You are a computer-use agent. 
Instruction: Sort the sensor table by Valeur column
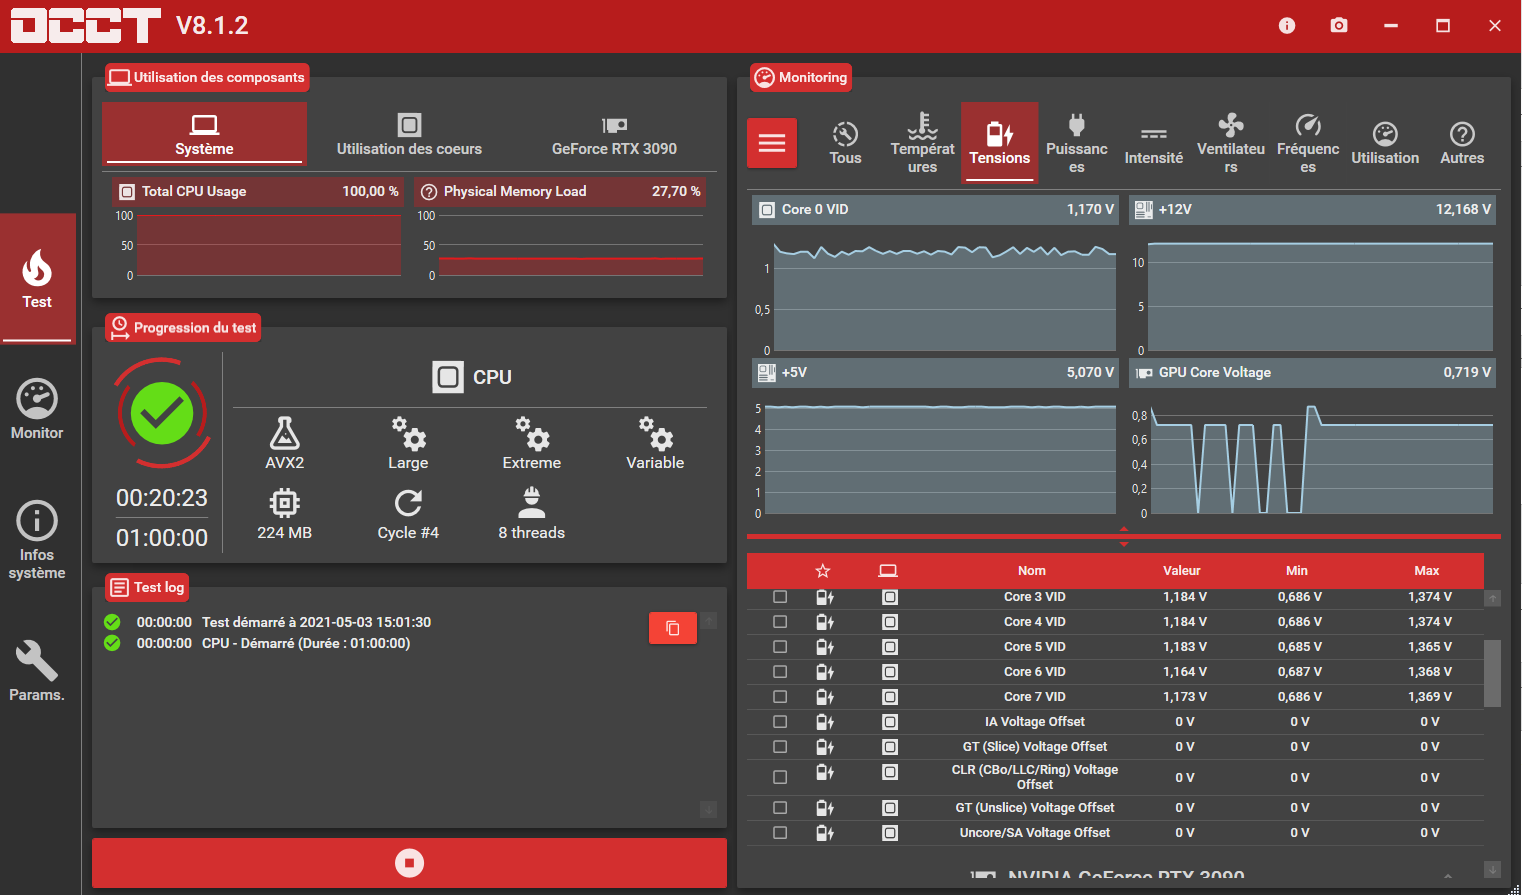[x=1181, y=571]
